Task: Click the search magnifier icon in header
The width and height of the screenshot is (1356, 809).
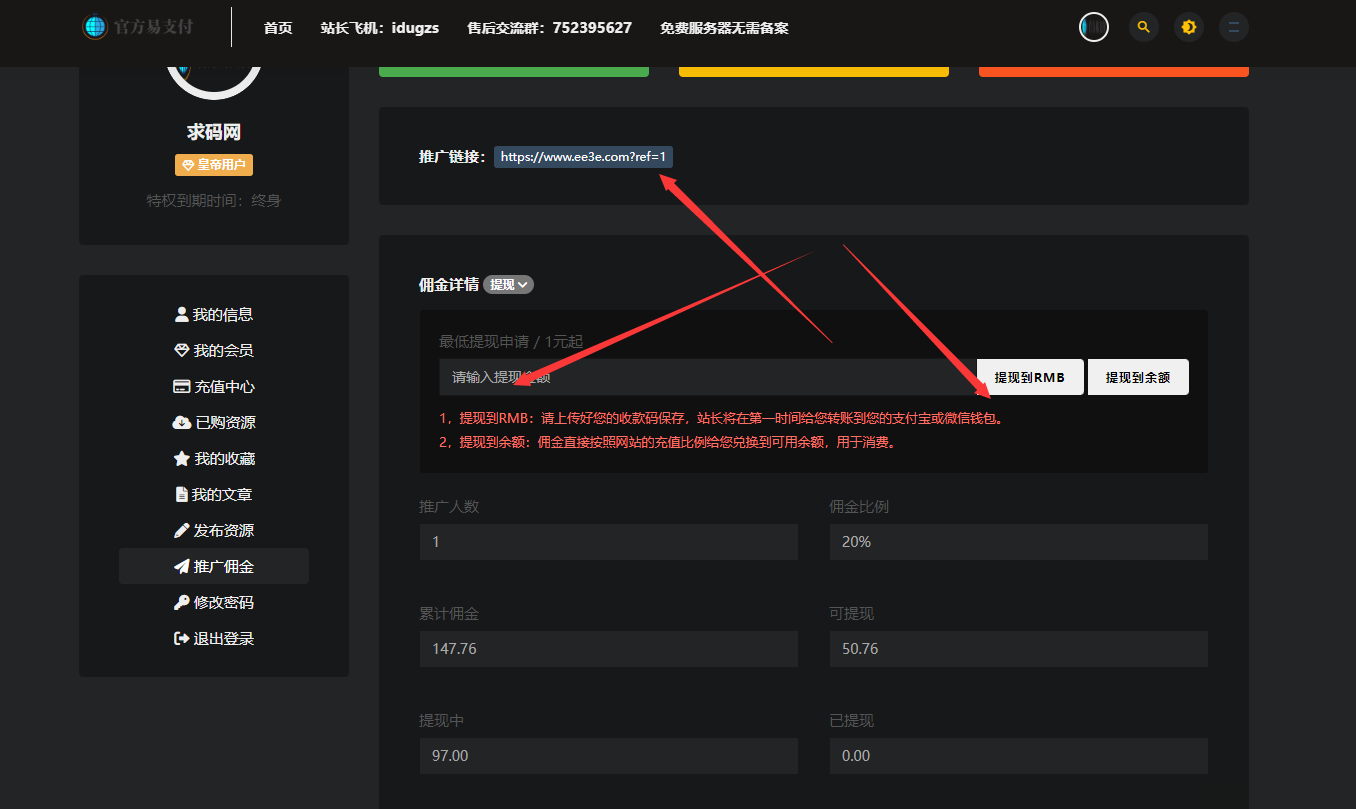Action: click(x=1143, y=27)
